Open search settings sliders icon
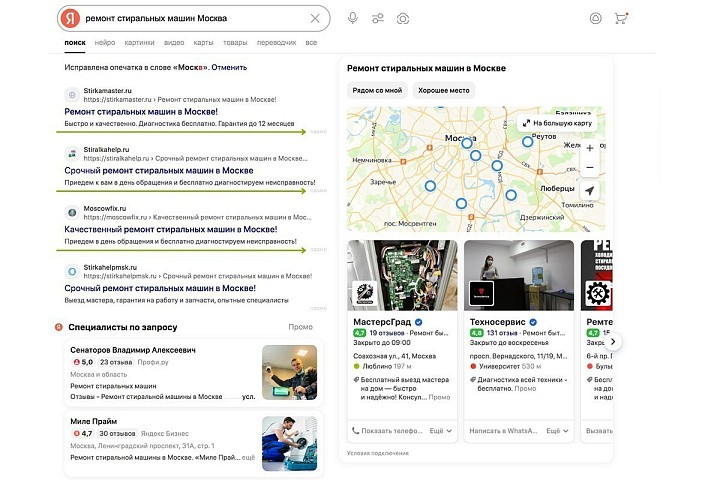This screenshot has height=480, width=720. [378, 18]
